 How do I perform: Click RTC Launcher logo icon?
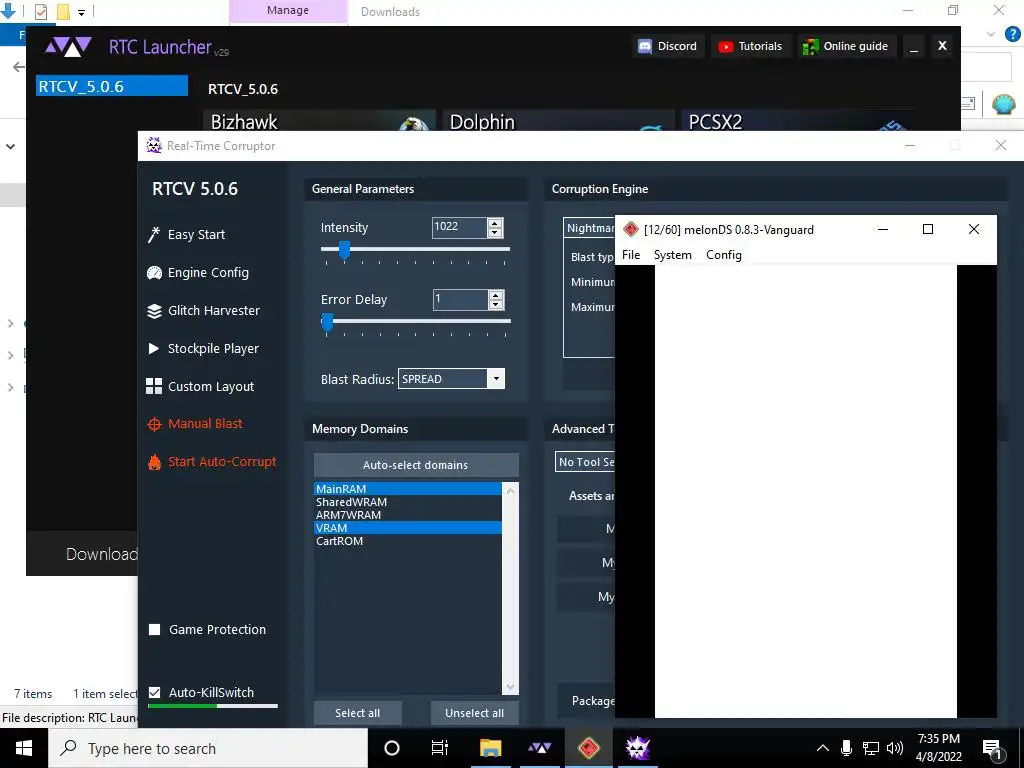click(68, 47)
